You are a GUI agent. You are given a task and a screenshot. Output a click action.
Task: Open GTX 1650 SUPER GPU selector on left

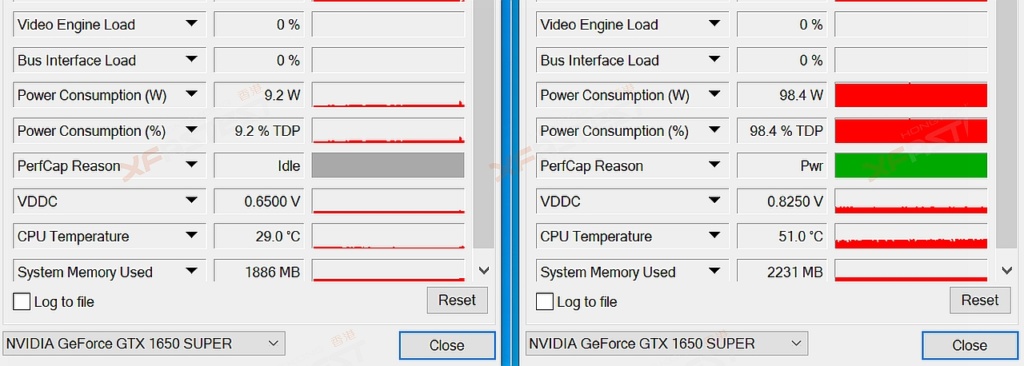[144, 344]
